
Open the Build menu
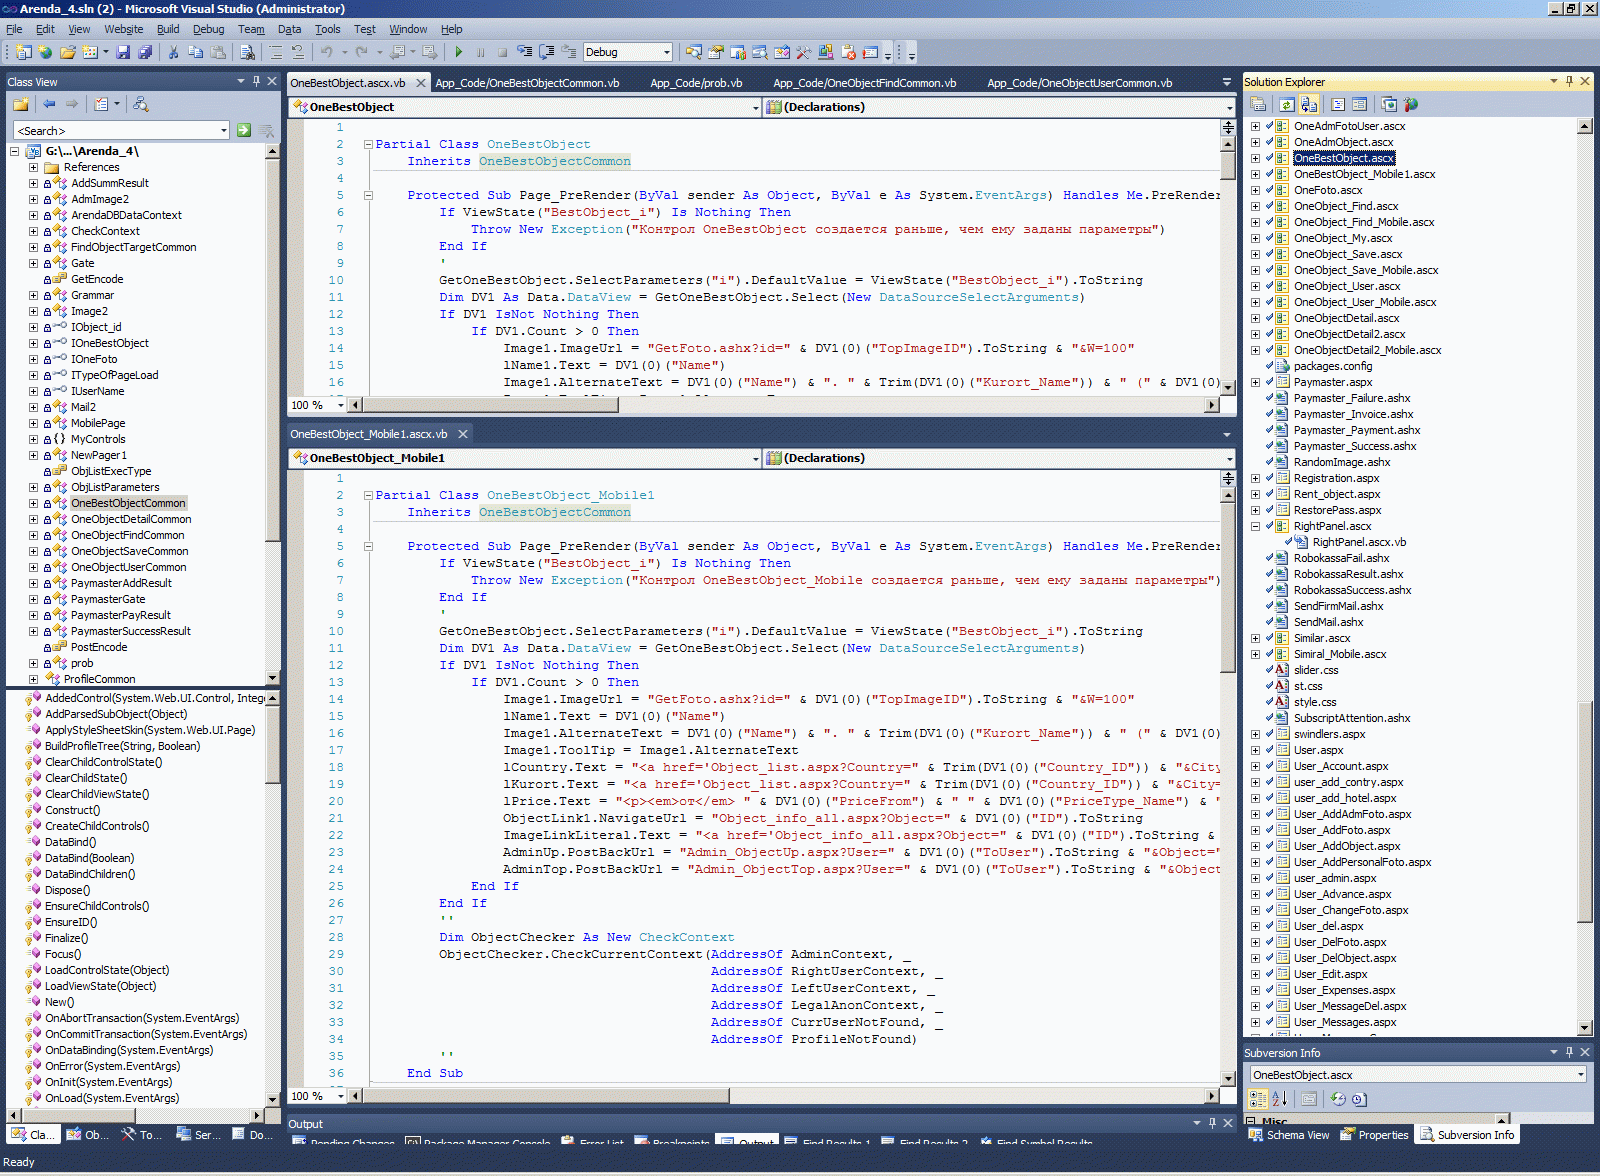pyautogui.click(x=168, y=29)
